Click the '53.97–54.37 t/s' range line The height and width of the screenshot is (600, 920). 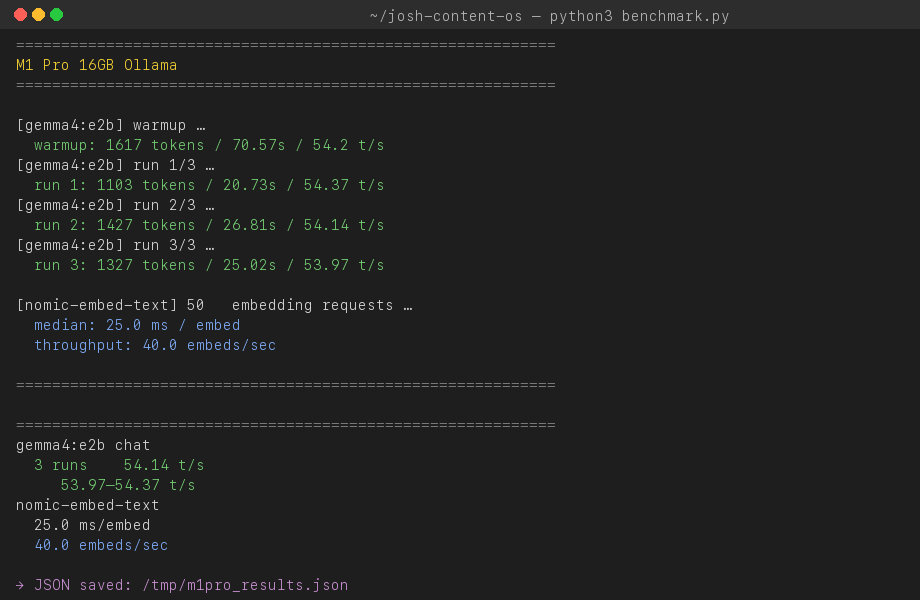pos(128,485)
